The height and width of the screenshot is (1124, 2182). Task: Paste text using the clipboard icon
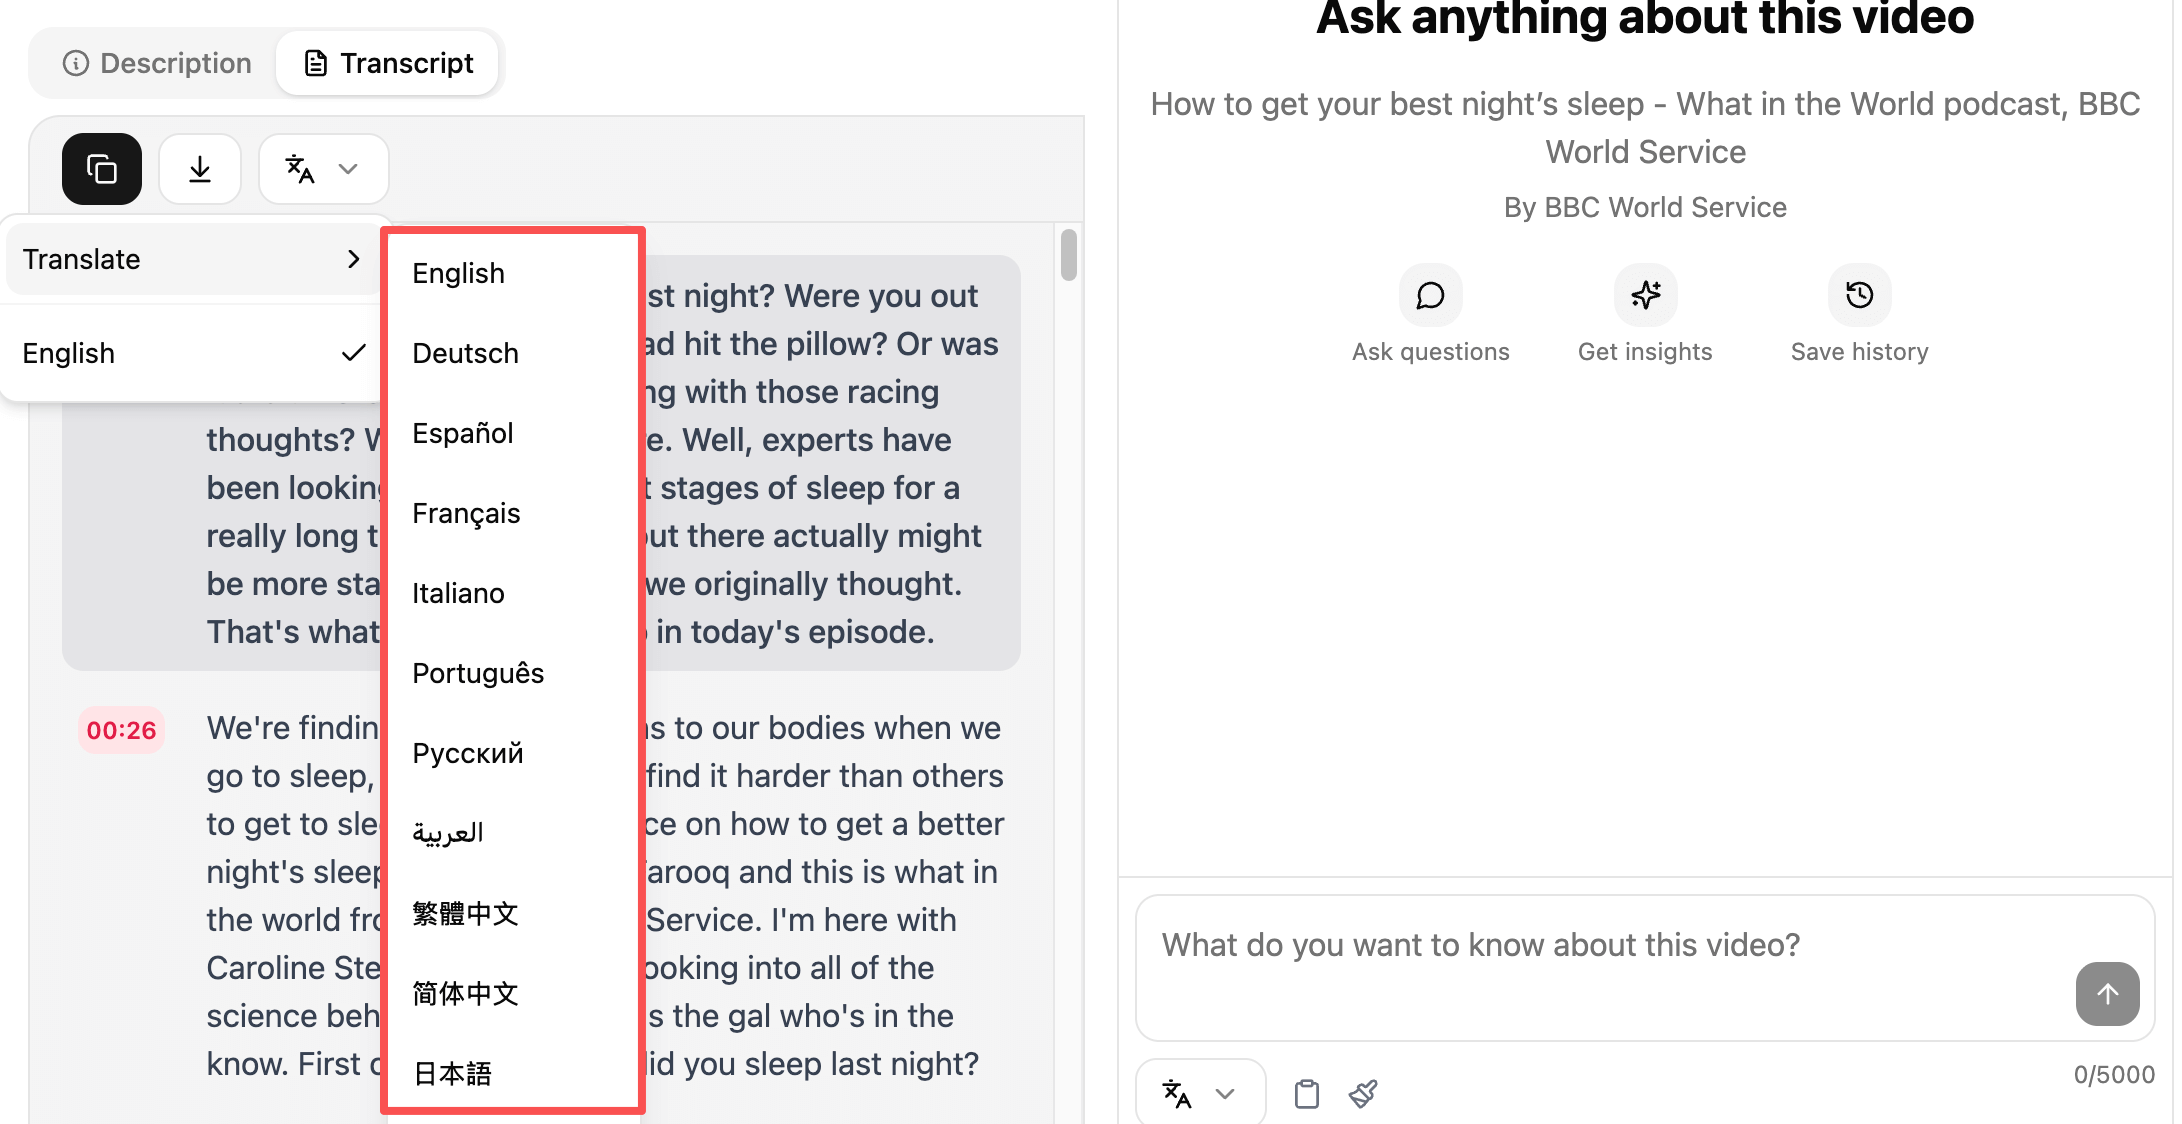coord(1306,1093)
